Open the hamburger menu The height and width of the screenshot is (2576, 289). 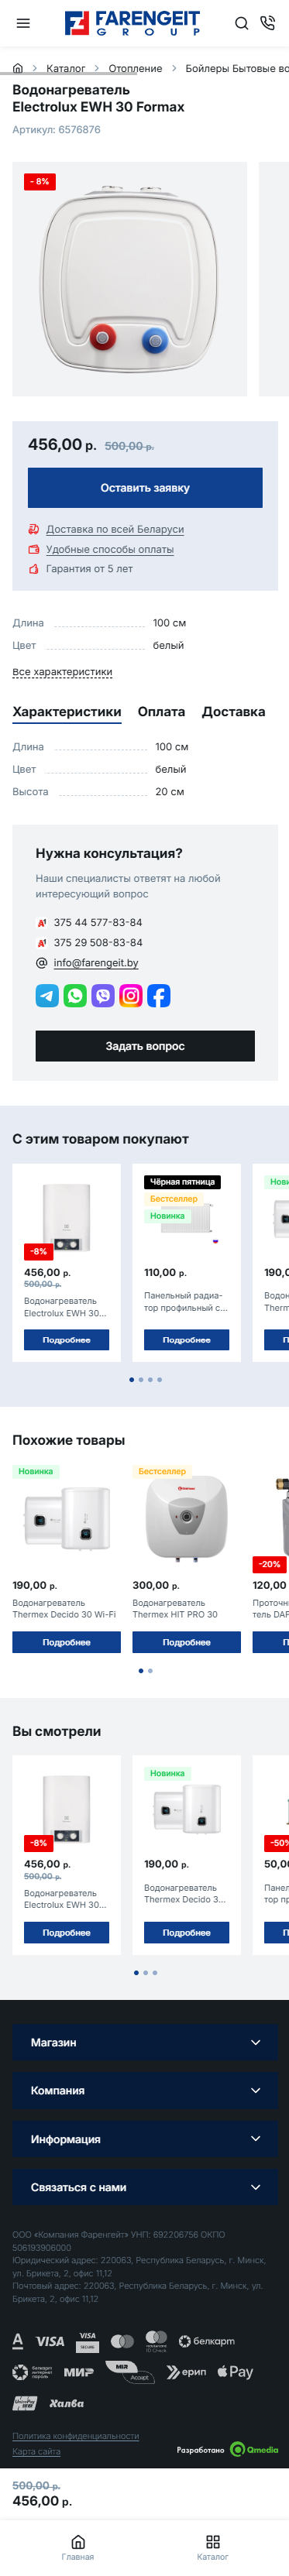tap(23, 23)
